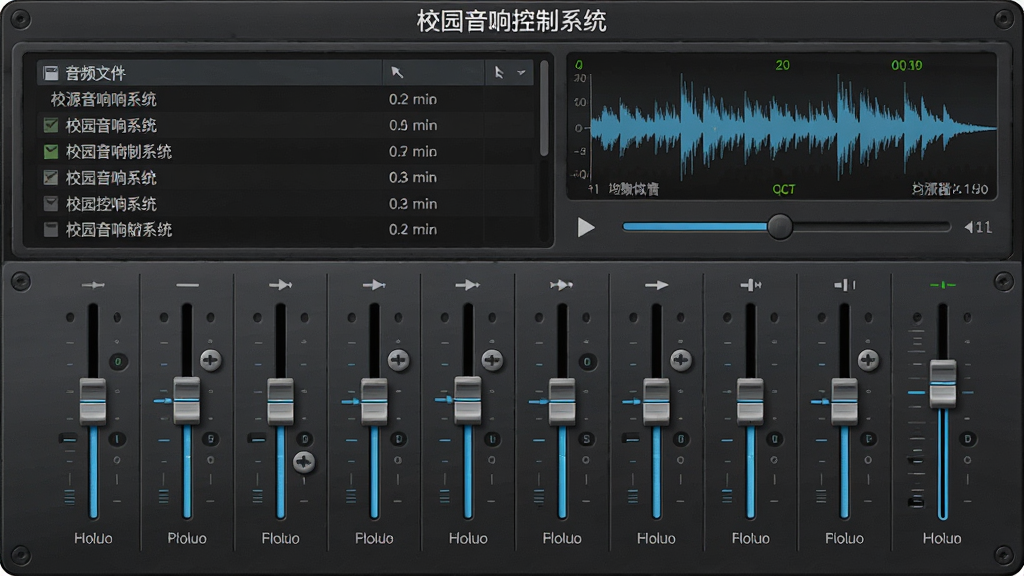Click the dash icon atop channel two

tap(187, 285)
